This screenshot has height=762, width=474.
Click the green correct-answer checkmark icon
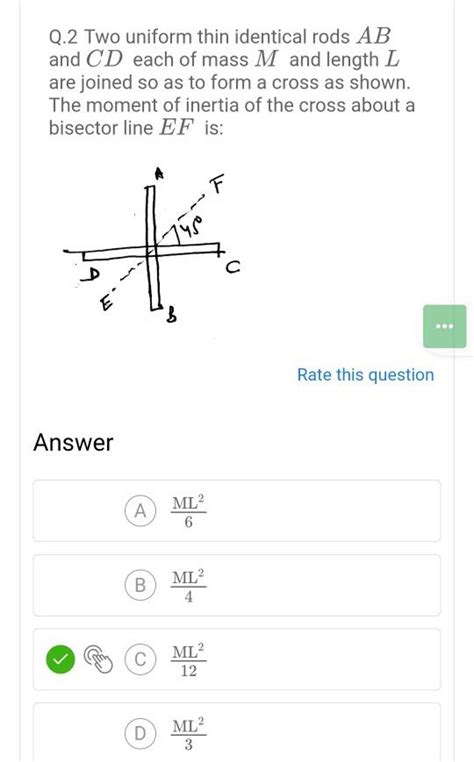[x=60, y=659]
